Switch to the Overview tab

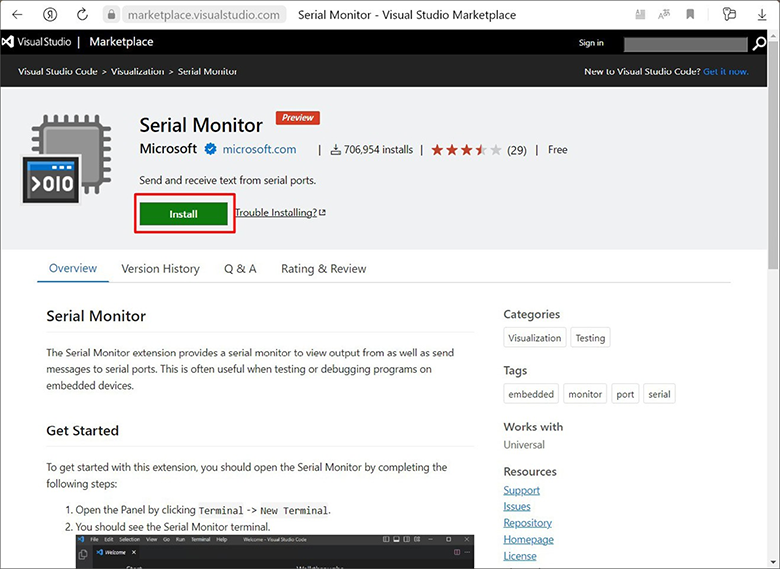pyautogui.click(x=73, y=268)
